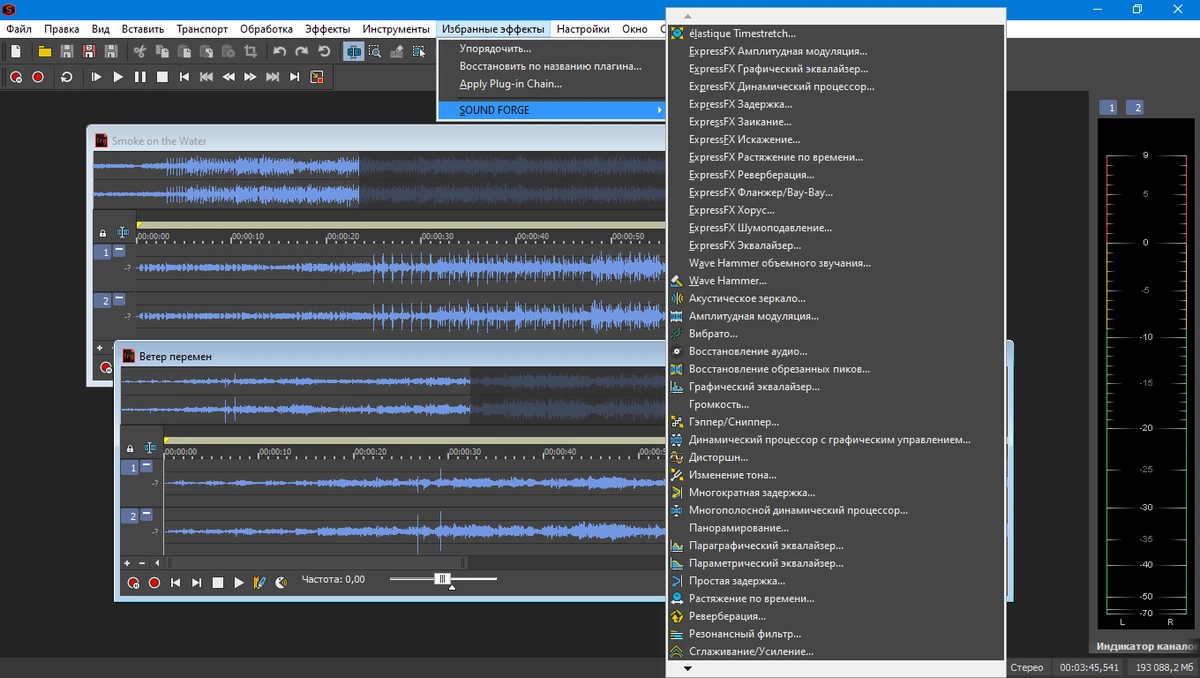This screenshot has width=1200, height=678.
Task: Undo last action via toolbar arrow
Action: [x=279, y=51]
